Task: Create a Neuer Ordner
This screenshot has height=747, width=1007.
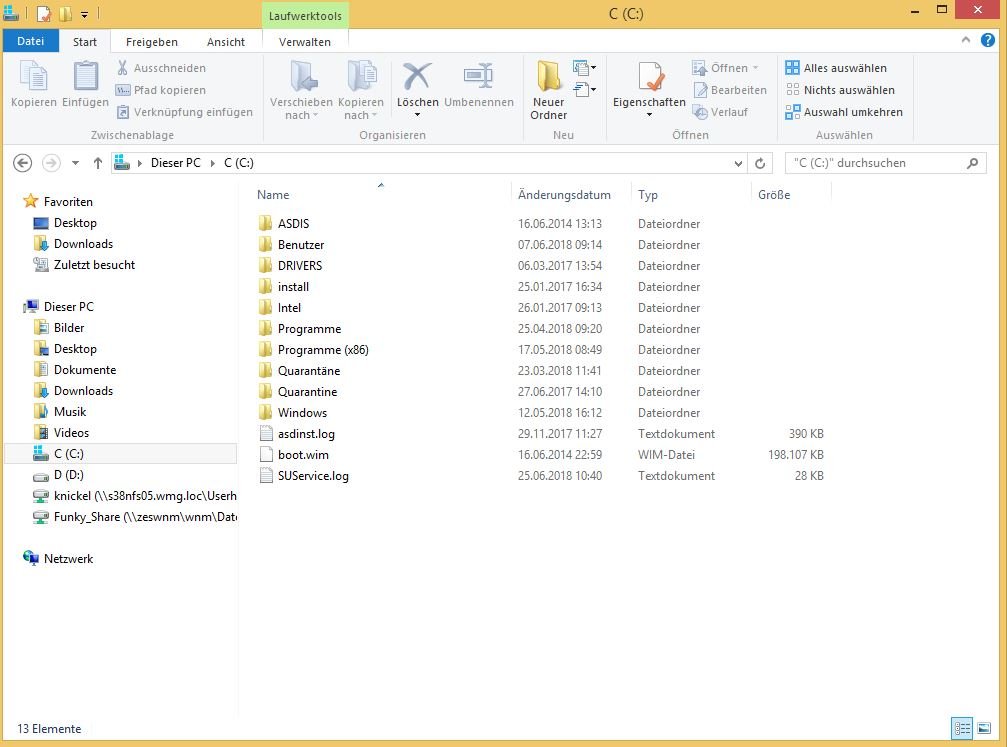Action: pos(549,90)
